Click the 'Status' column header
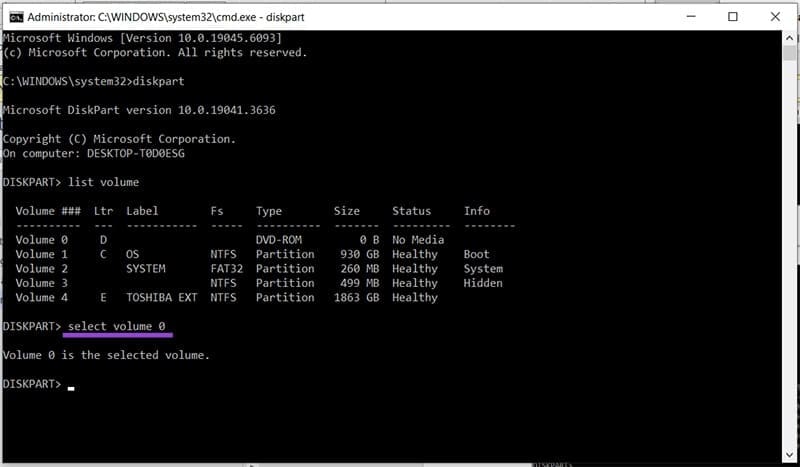 pos(412,211)
